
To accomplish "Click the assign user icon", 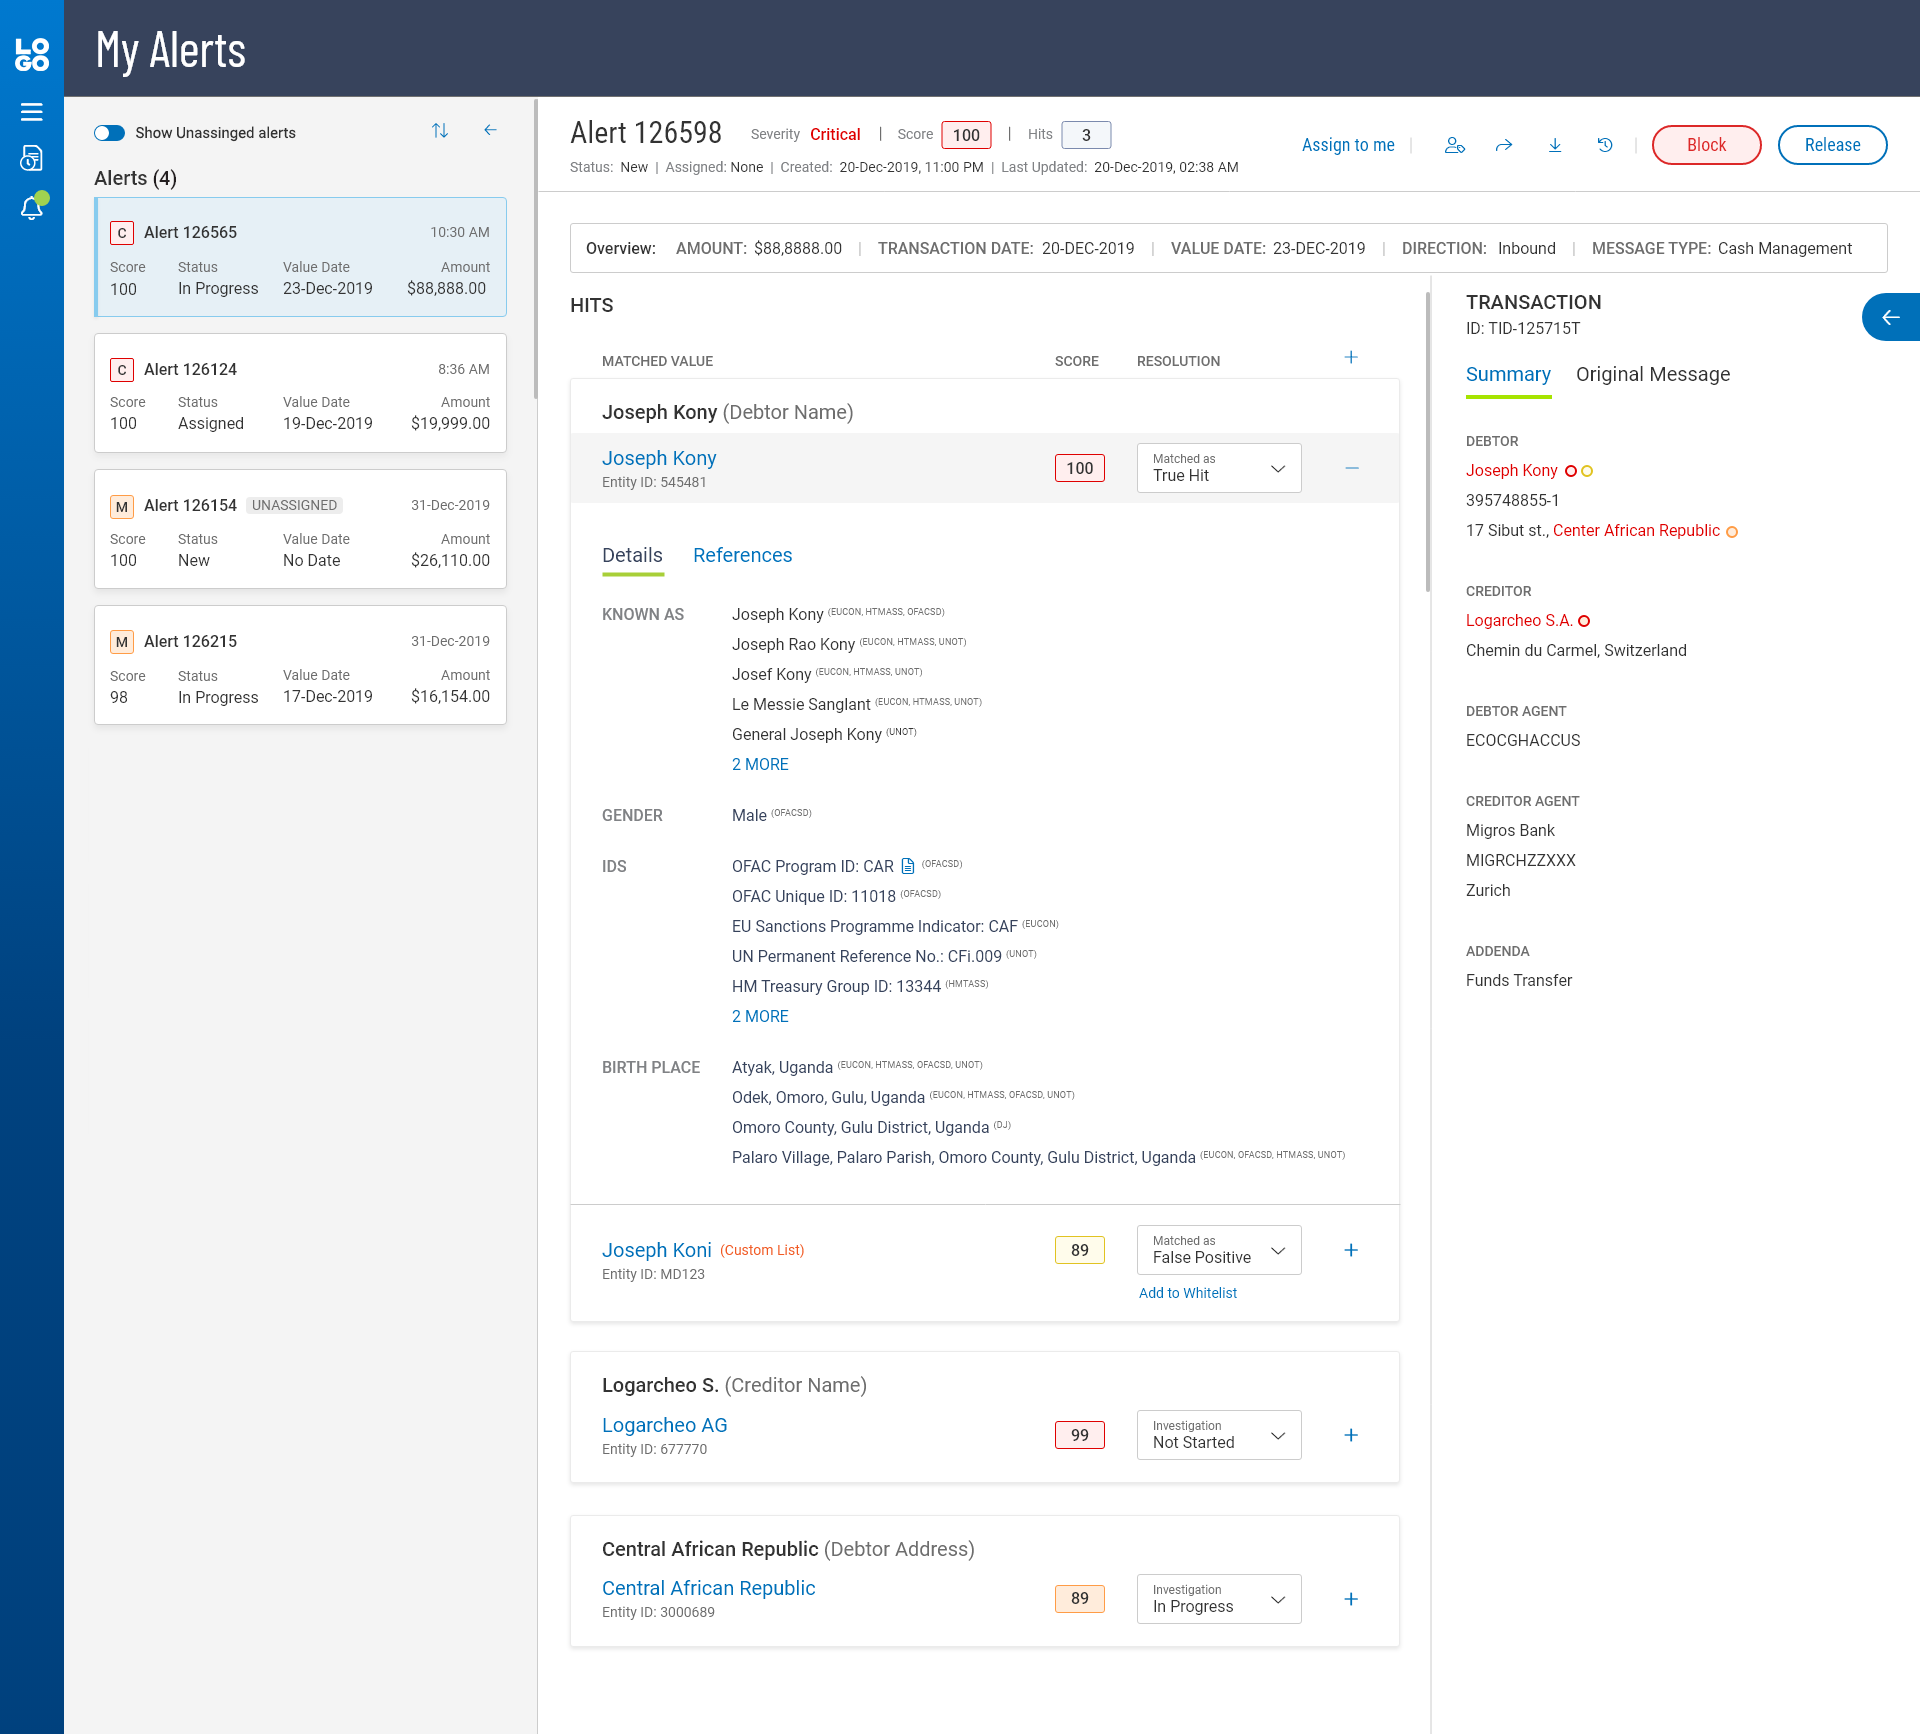I will (1455, 145).
